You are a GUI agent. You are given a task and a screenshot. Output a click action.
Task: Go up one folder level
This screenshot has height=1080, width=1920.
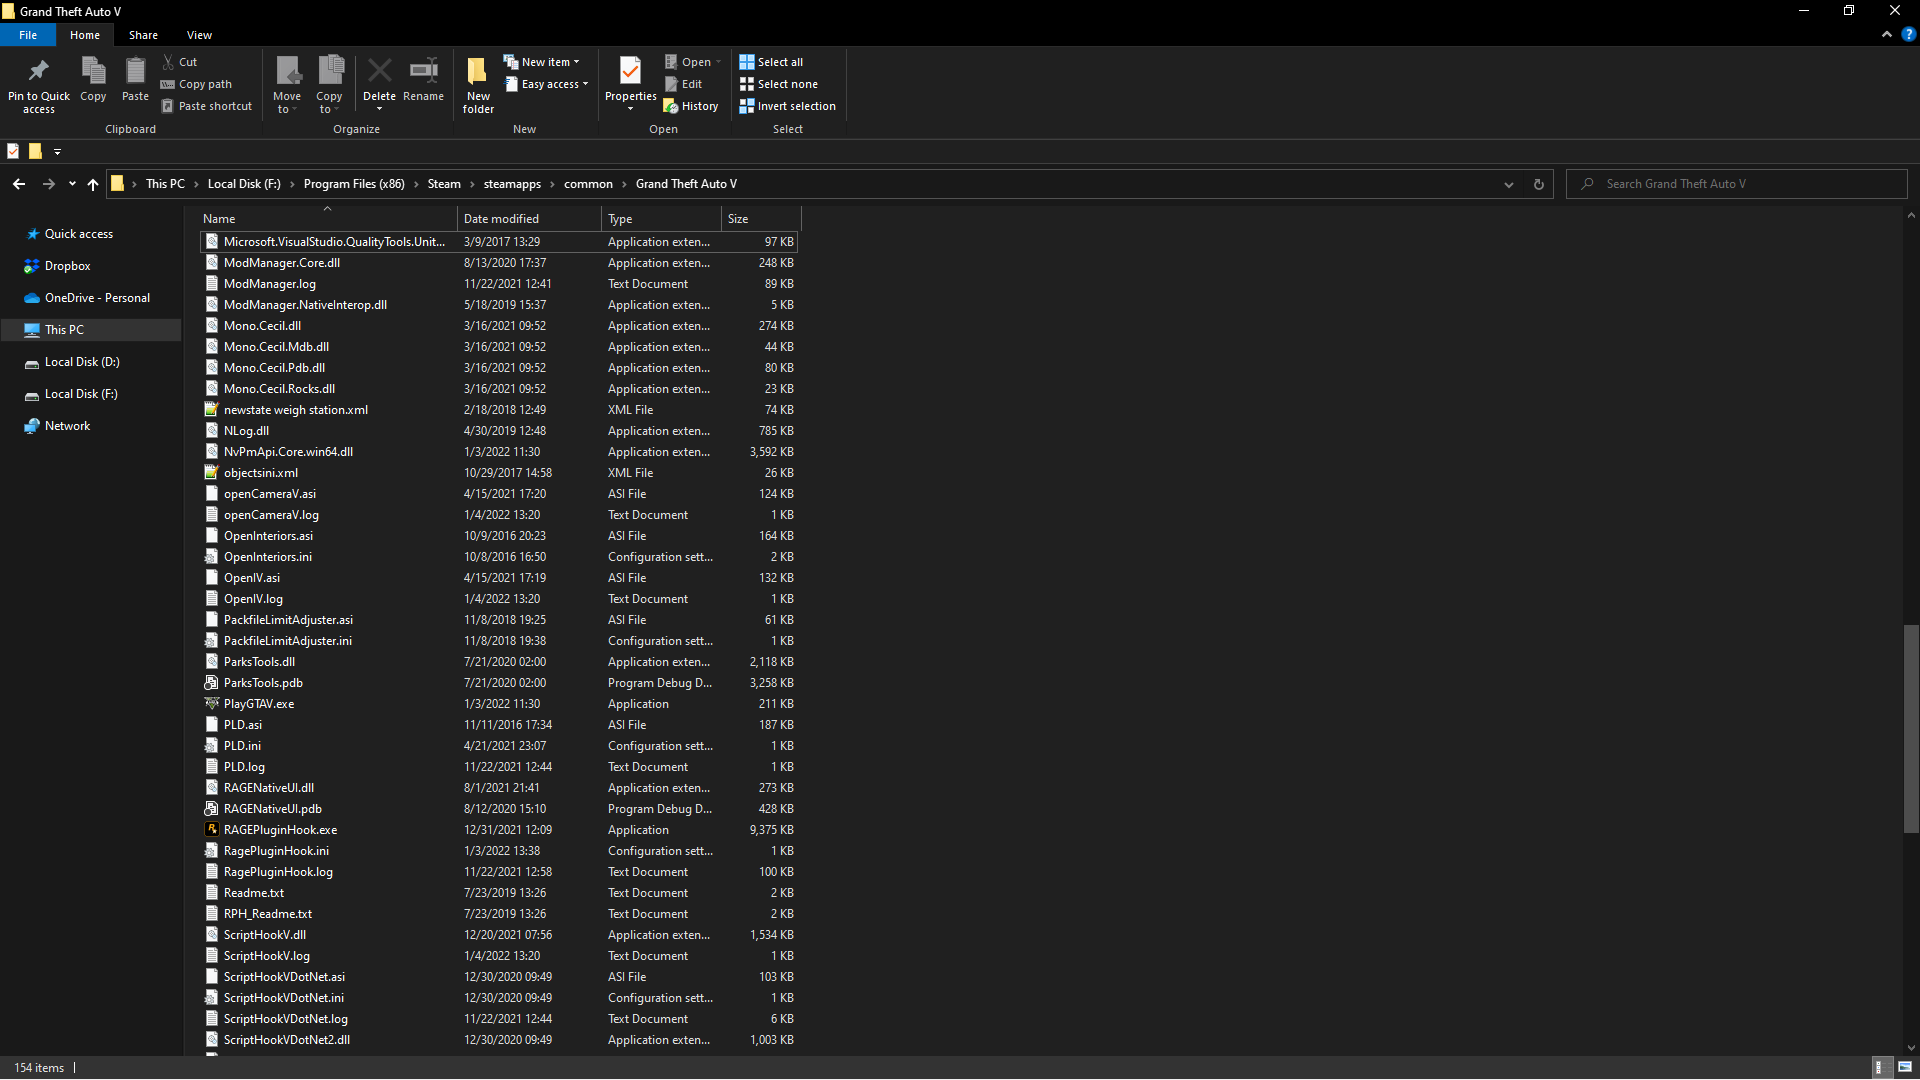pos(93,184)
